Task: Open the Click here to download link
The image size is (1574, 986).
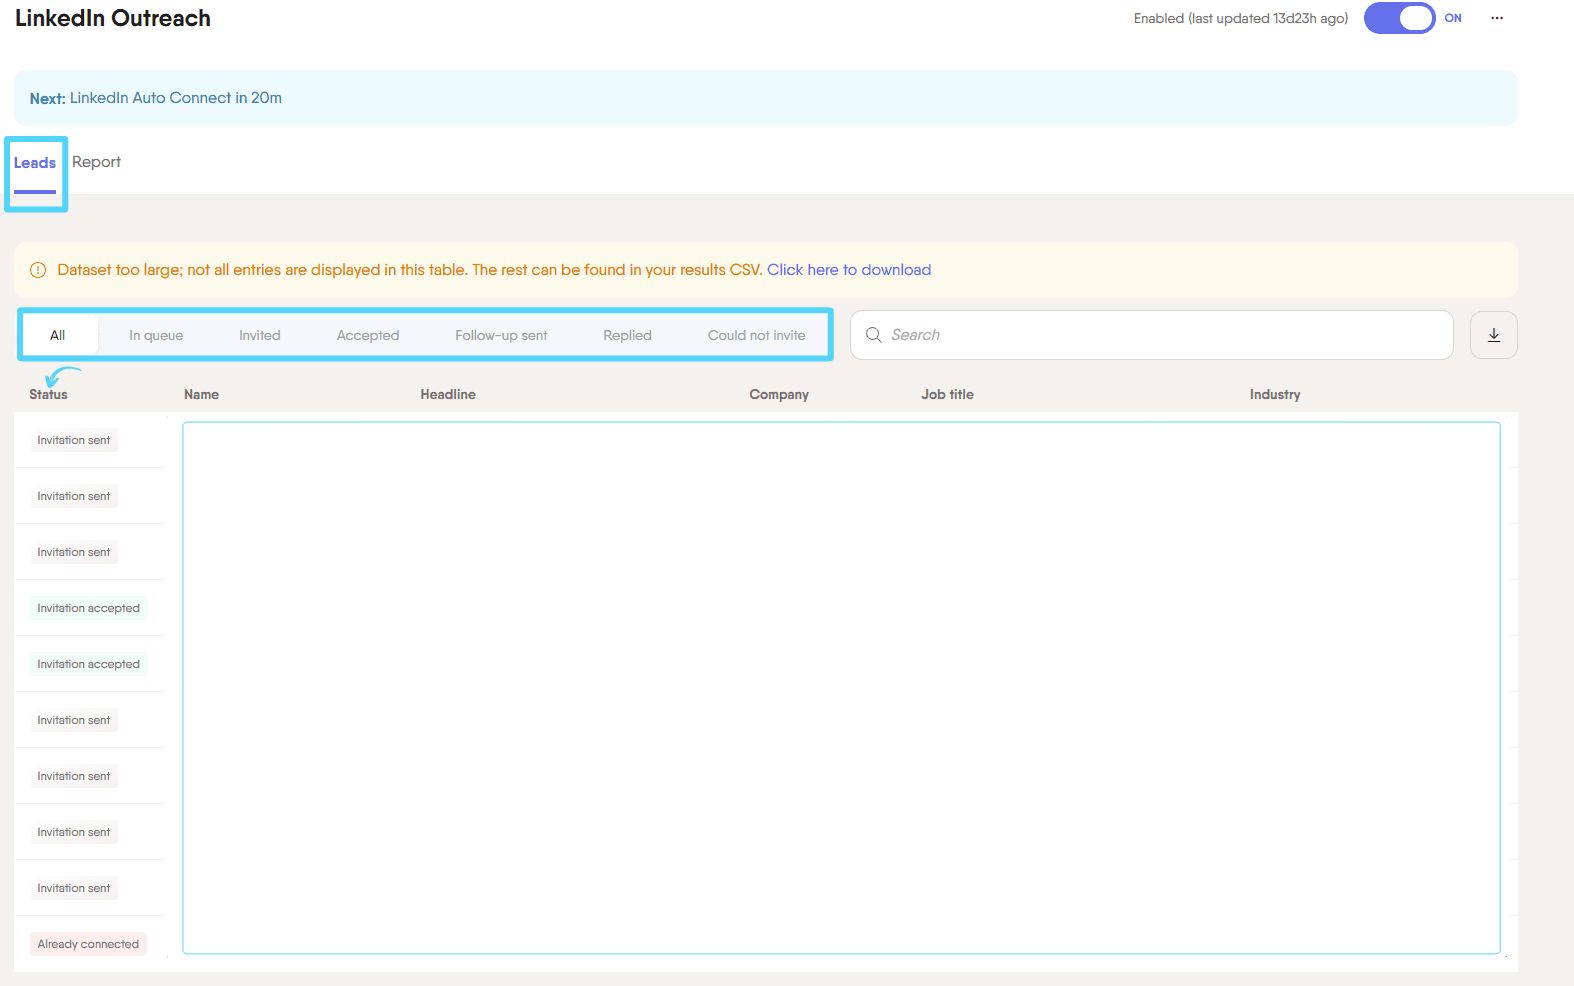Action: click(x=849, y=270)
